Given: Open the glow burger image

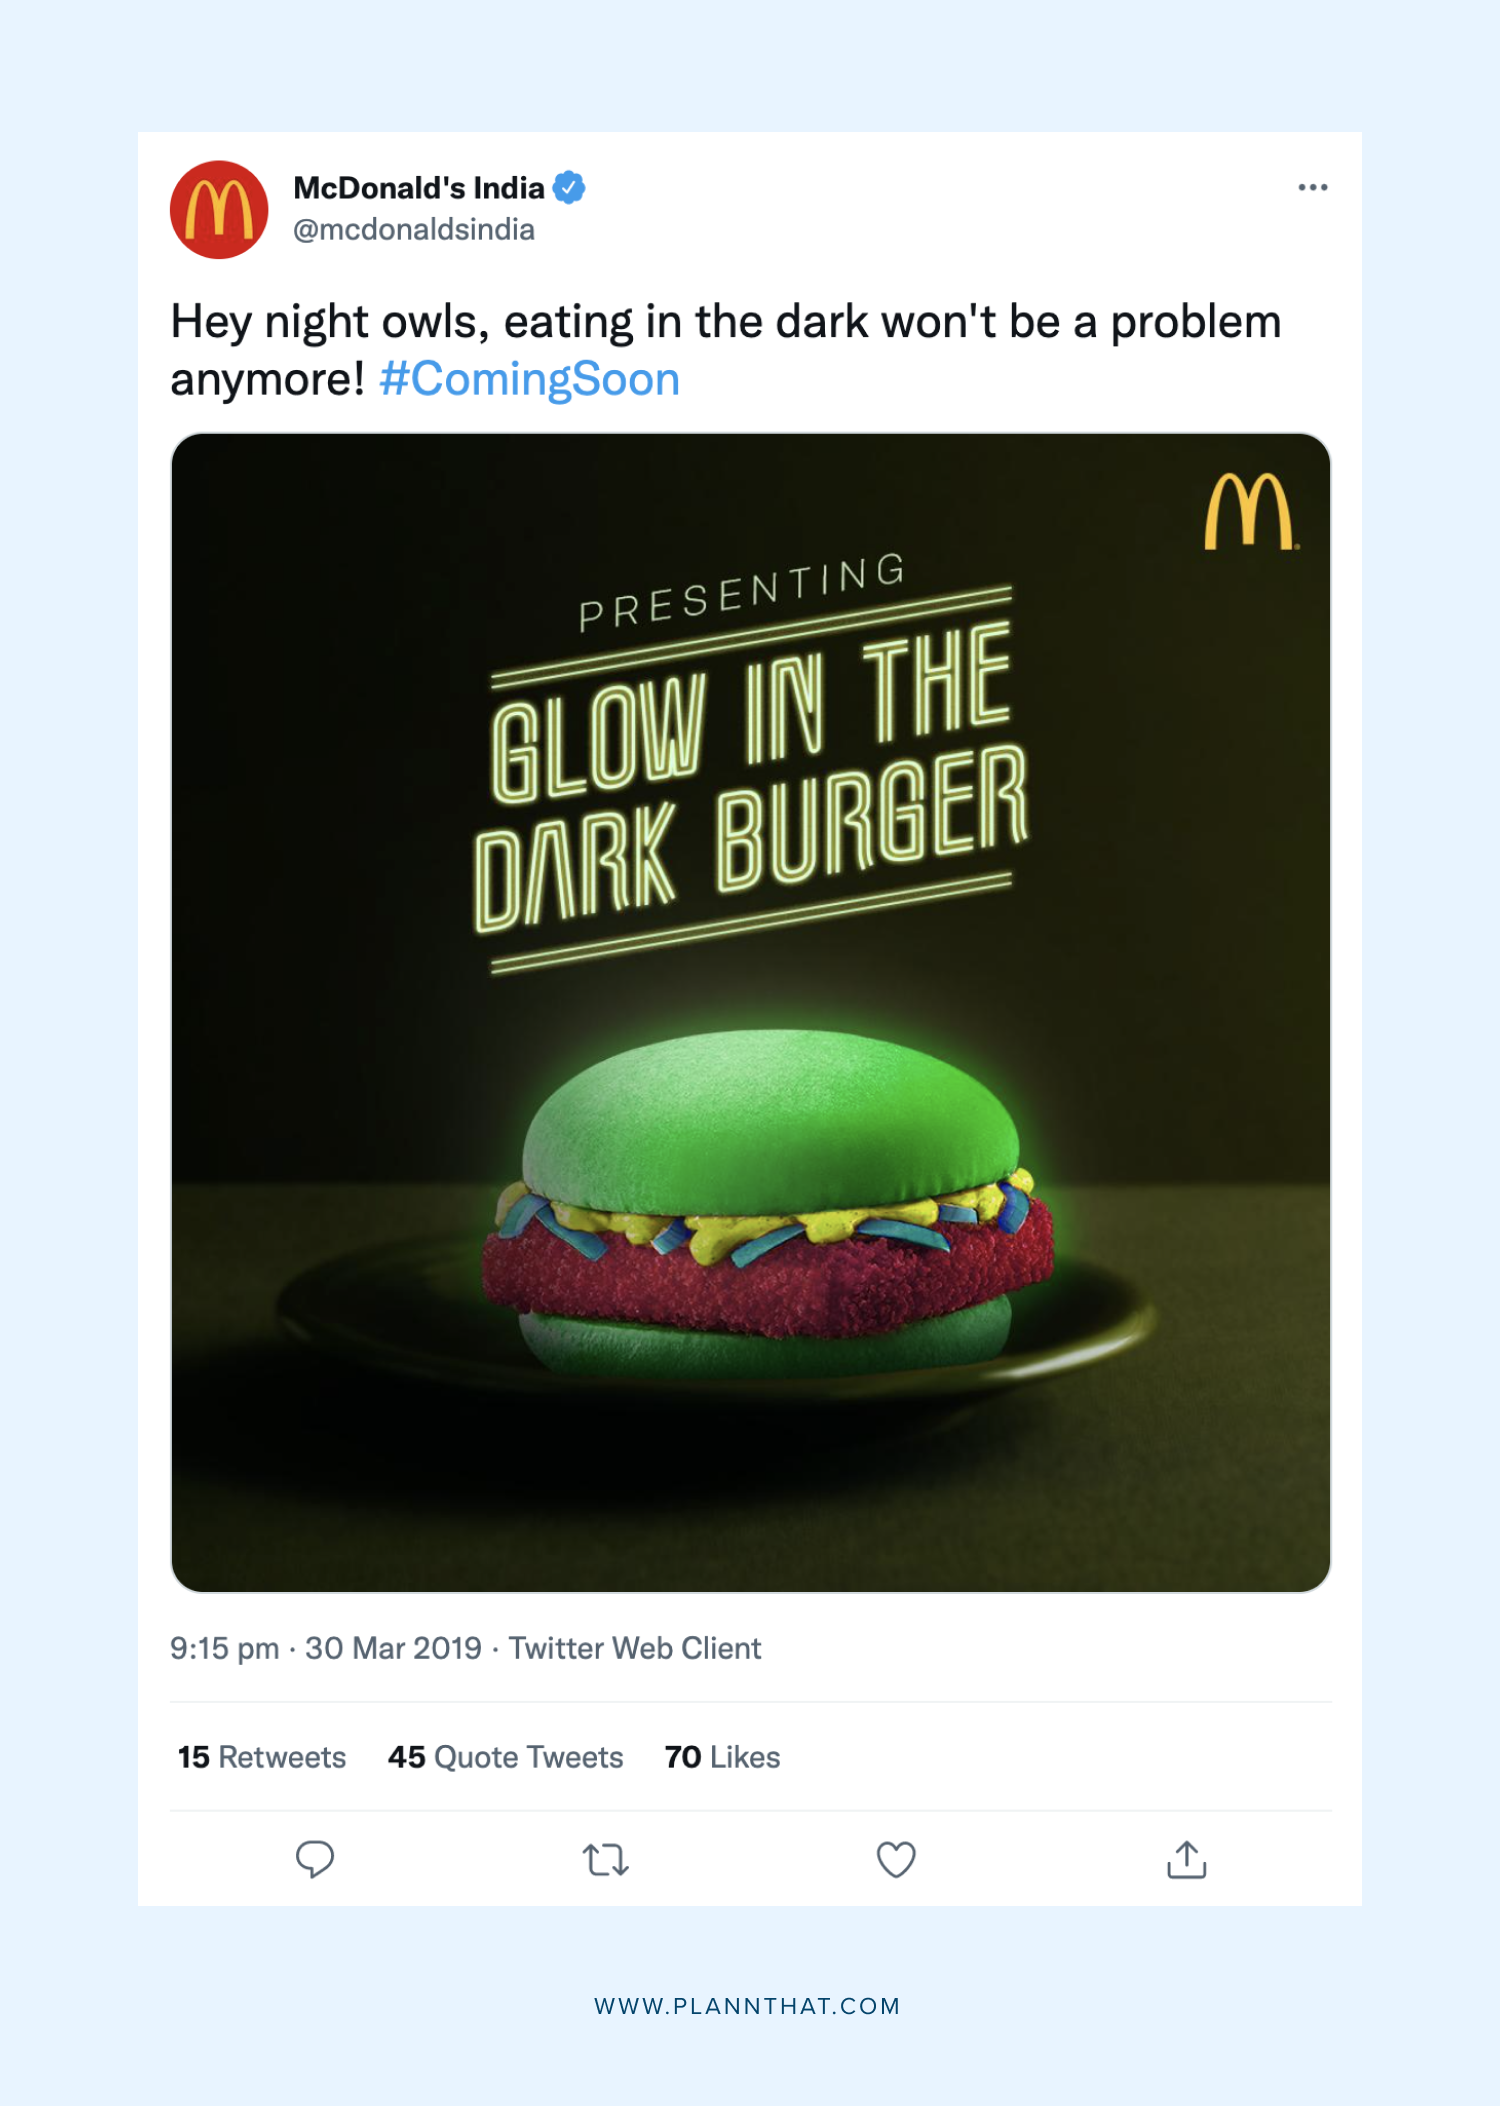Looking at the screenshot, I should [x=751, y=1012].
